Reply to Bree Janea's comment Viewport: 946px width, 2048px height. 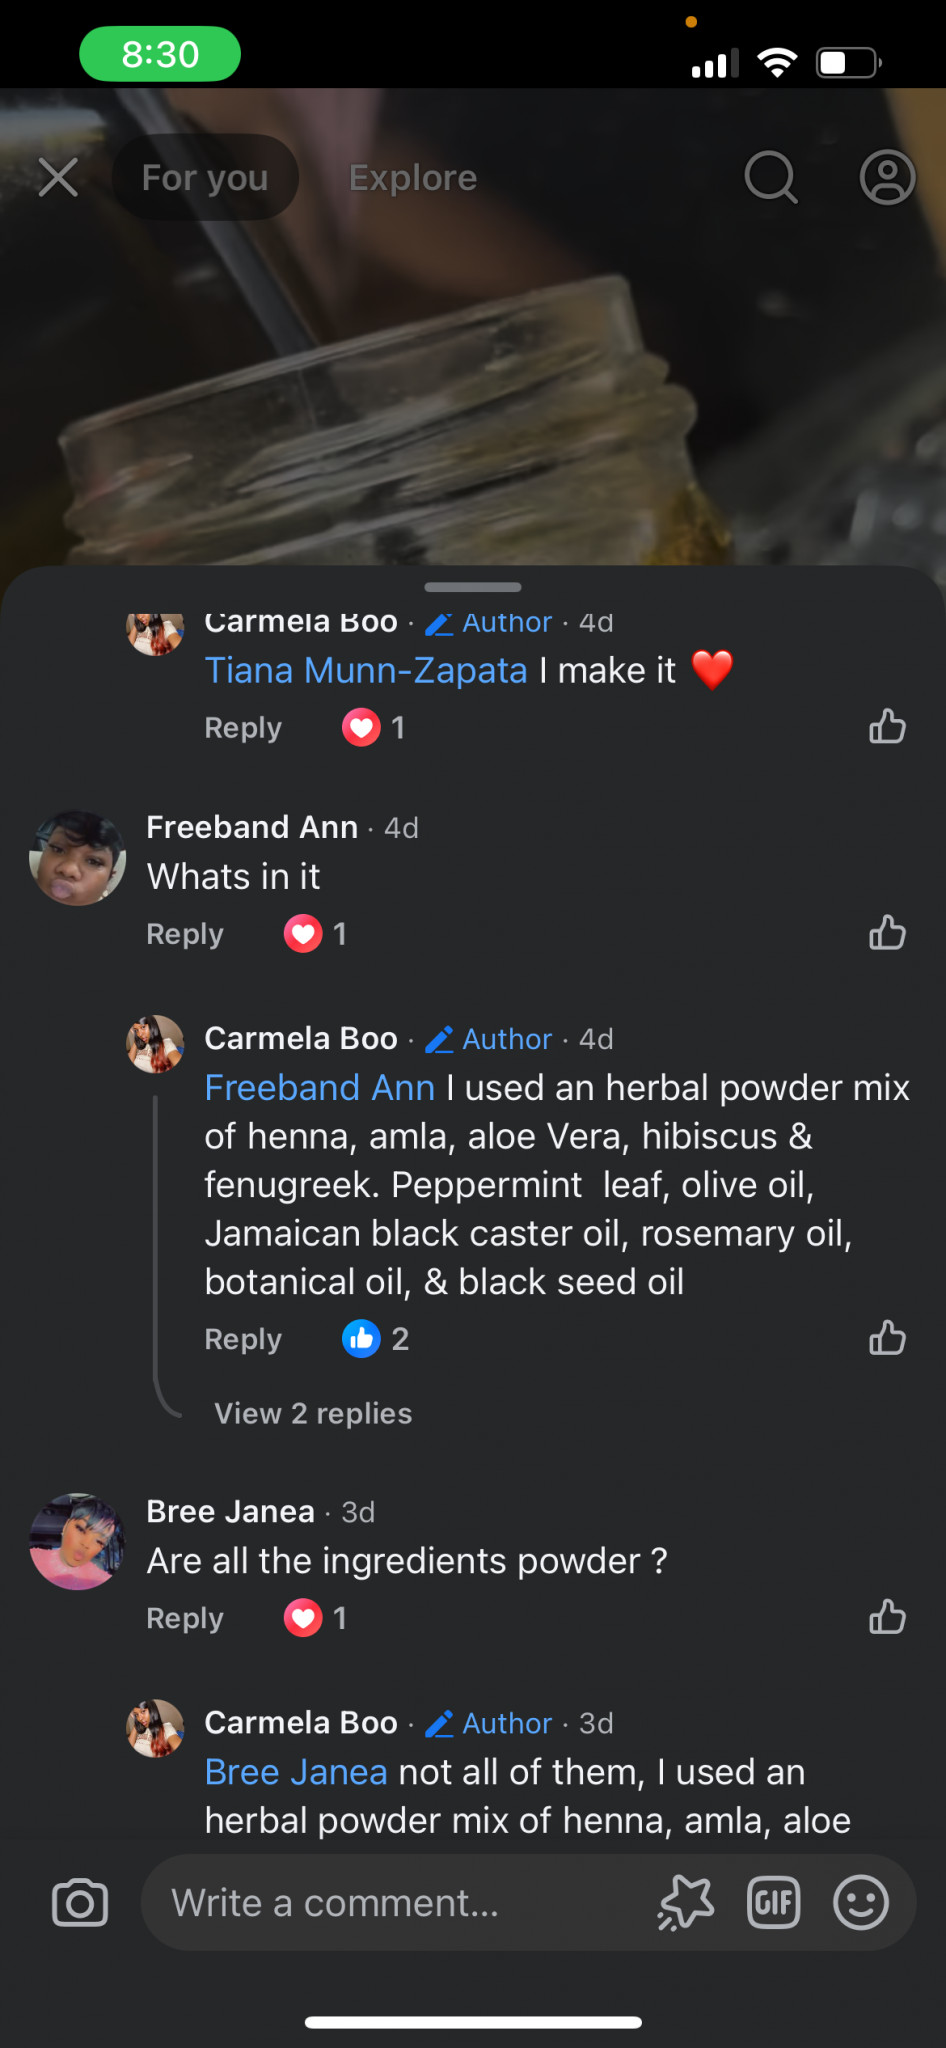click(x=185, y=1618)
